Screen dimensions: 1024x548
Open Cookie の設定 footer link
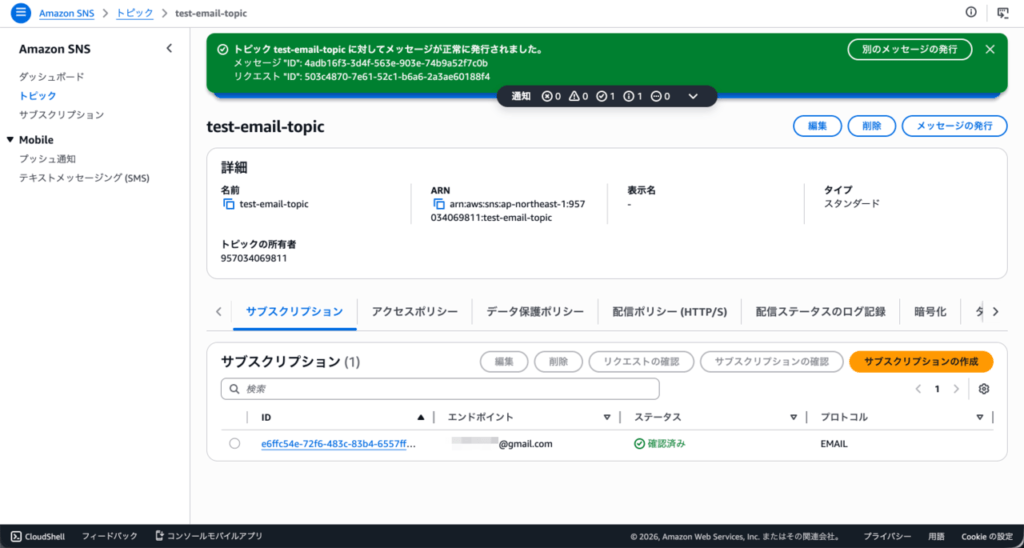click(987, 536)
